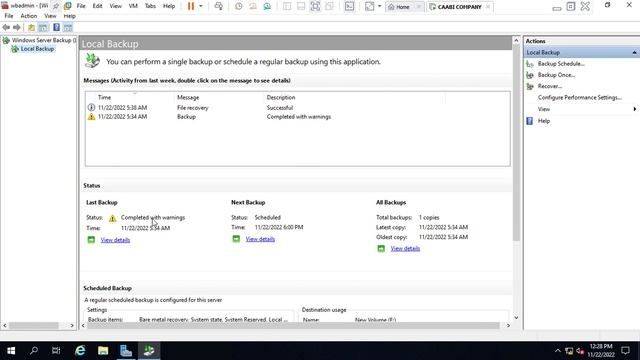Open Backup Schedule... action

coord(561,64)
